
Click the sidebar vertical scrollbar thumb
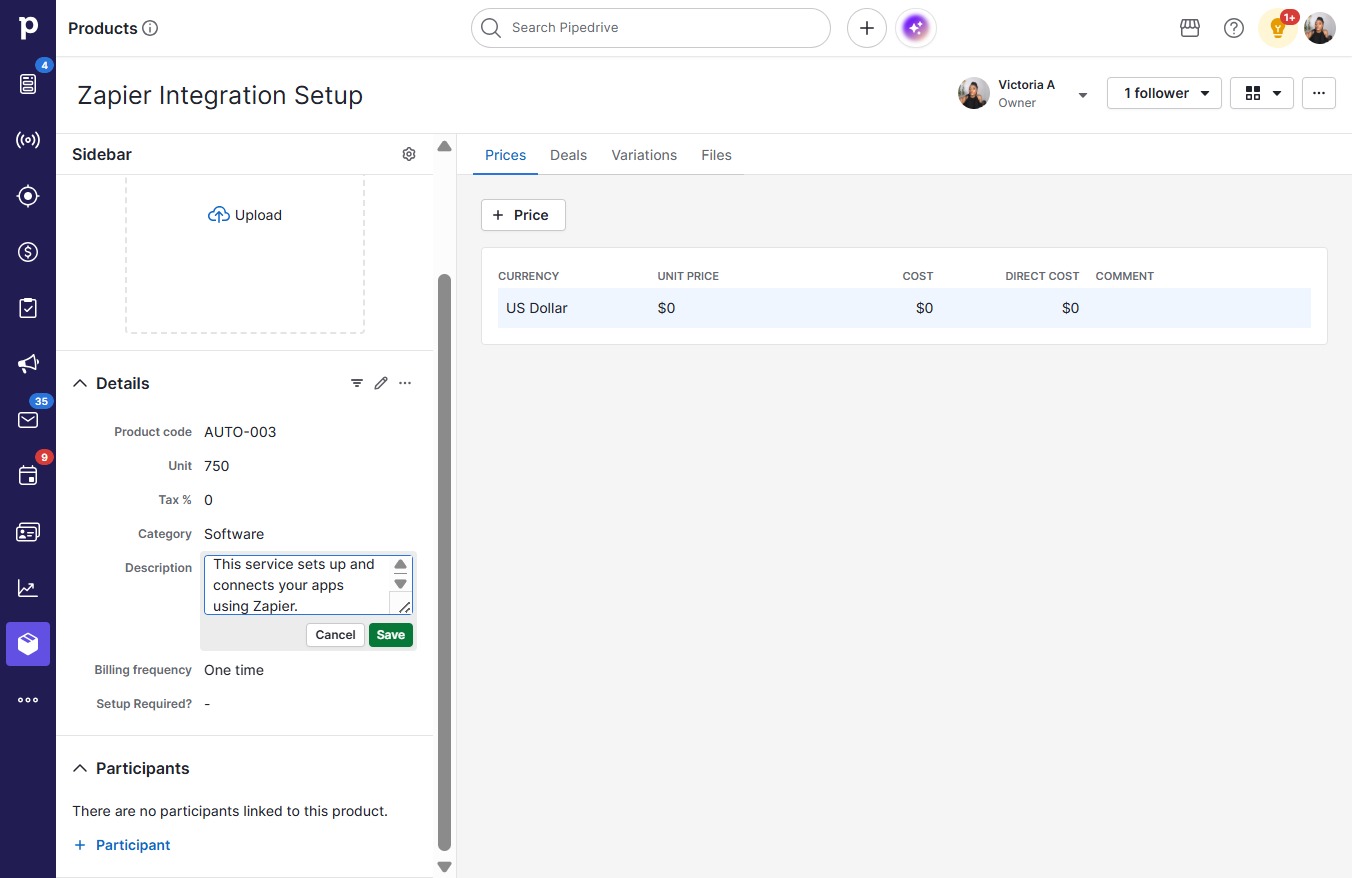(445, 562)
